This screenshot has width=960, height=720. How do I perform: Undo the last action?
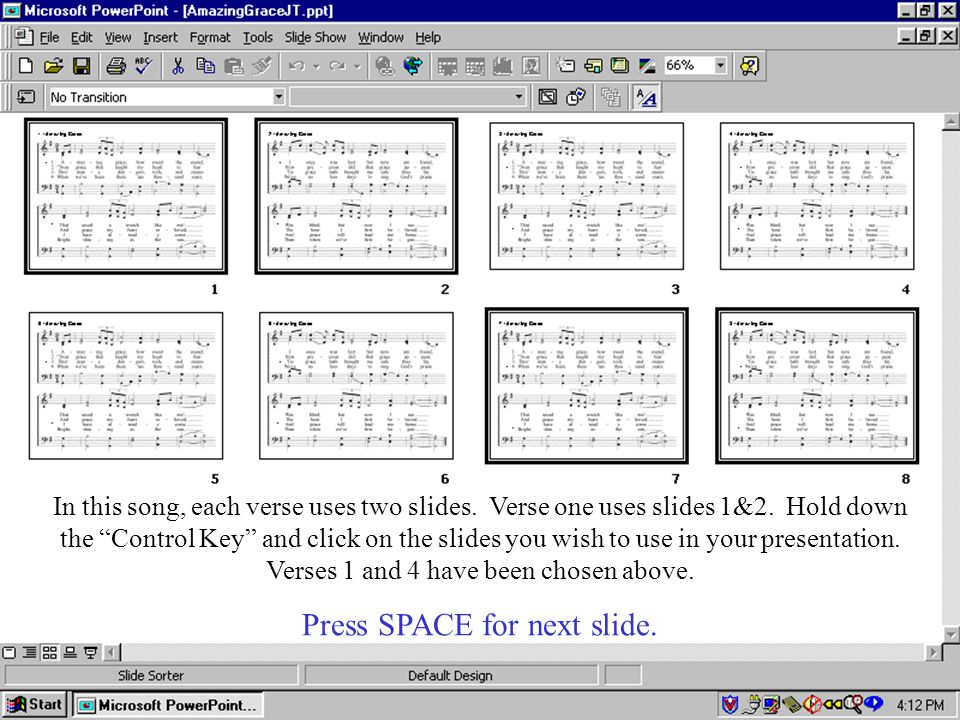click(x=297, y=66)
